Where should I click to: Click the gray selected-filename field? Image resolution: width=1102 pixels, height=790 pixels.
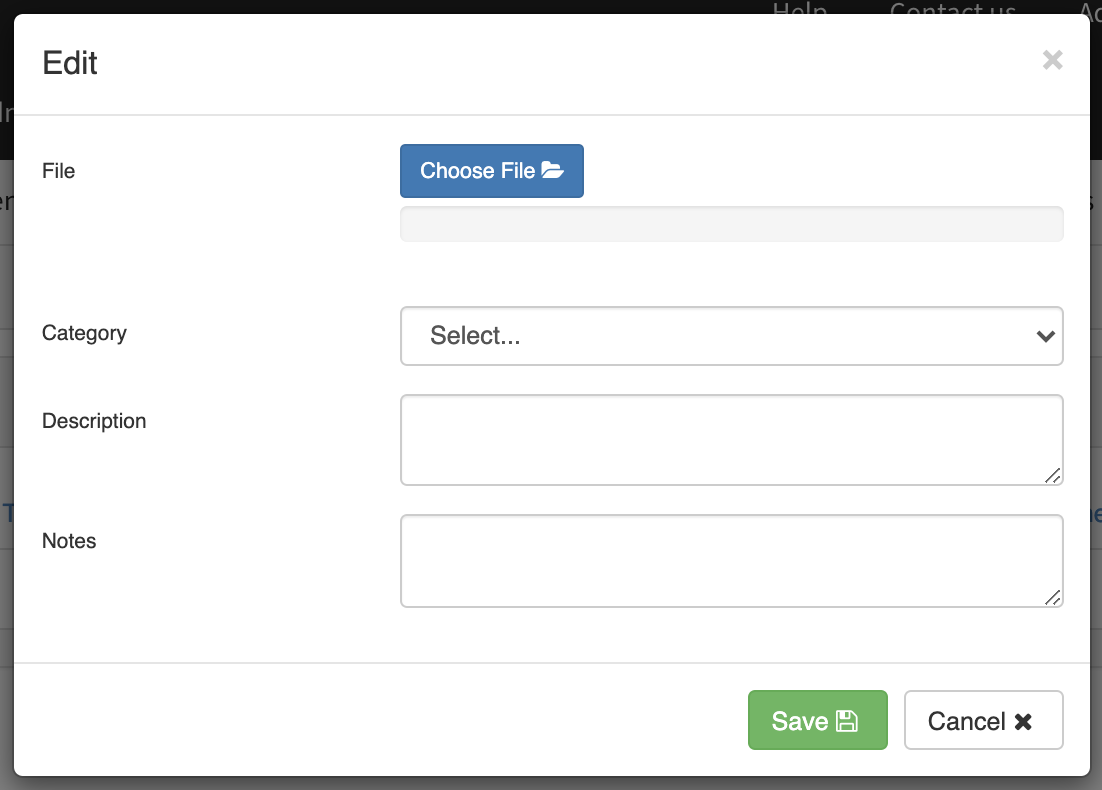(x=731, y=225)
